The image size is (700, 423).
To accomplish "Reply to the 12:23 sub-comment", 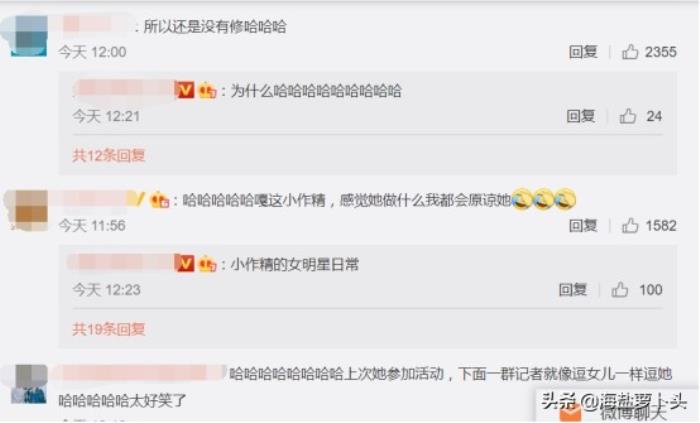I will coord(573,290).
